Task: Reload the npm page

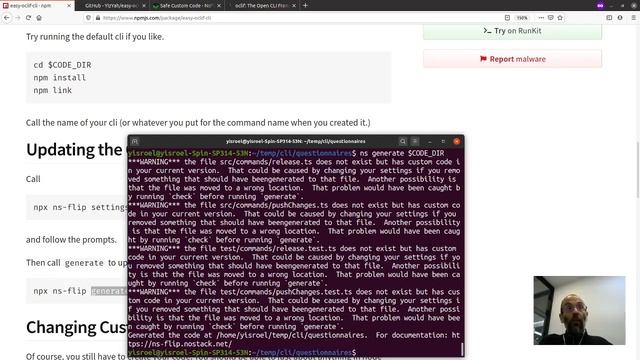Action: click(28, 18)
